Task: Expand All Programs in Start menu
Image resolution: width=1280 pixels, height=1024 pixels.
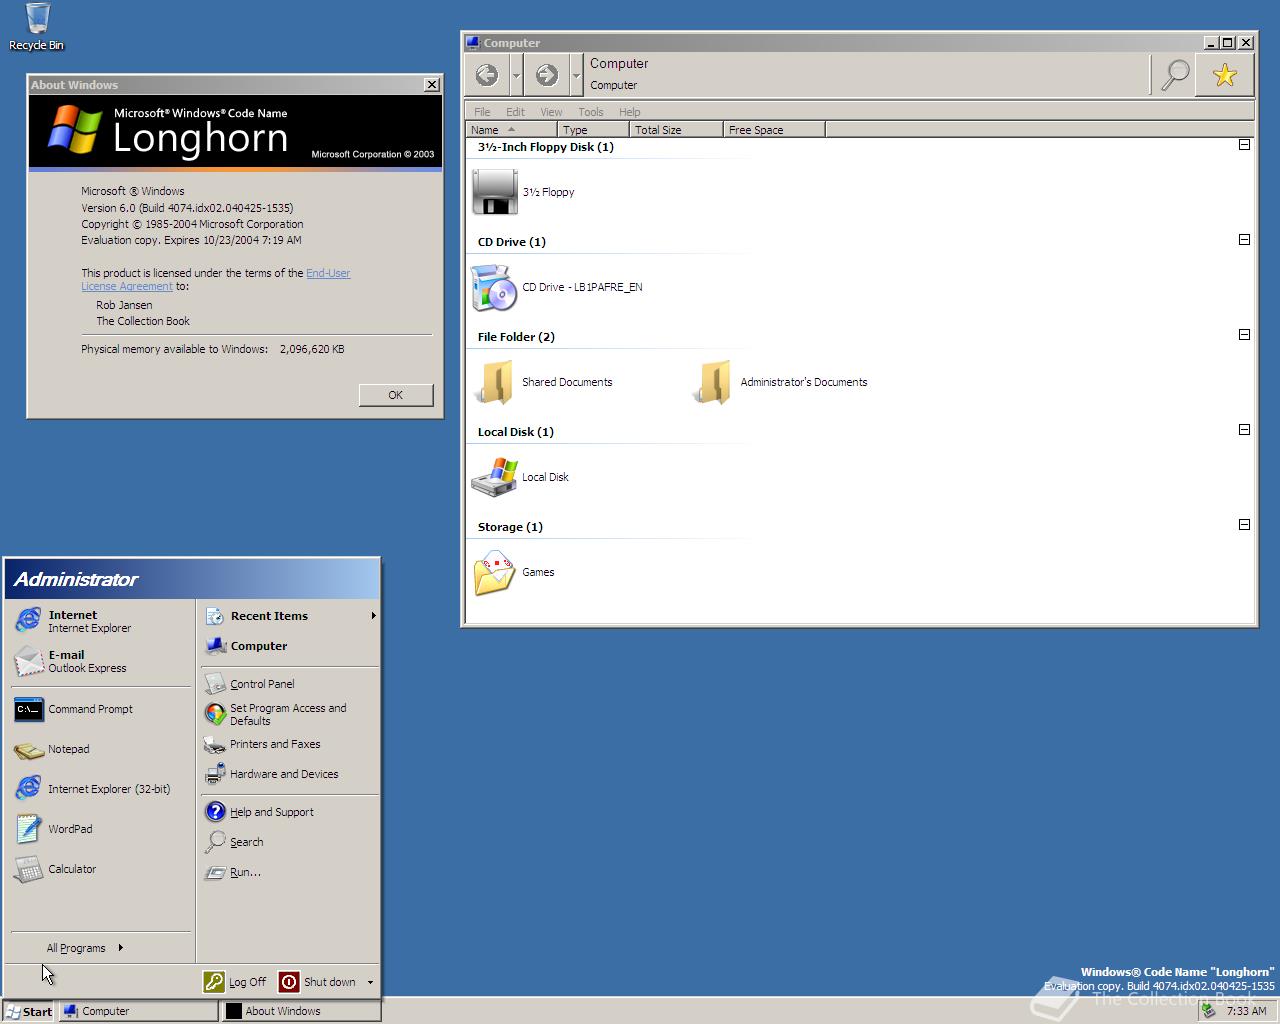Action: (84, 948)
